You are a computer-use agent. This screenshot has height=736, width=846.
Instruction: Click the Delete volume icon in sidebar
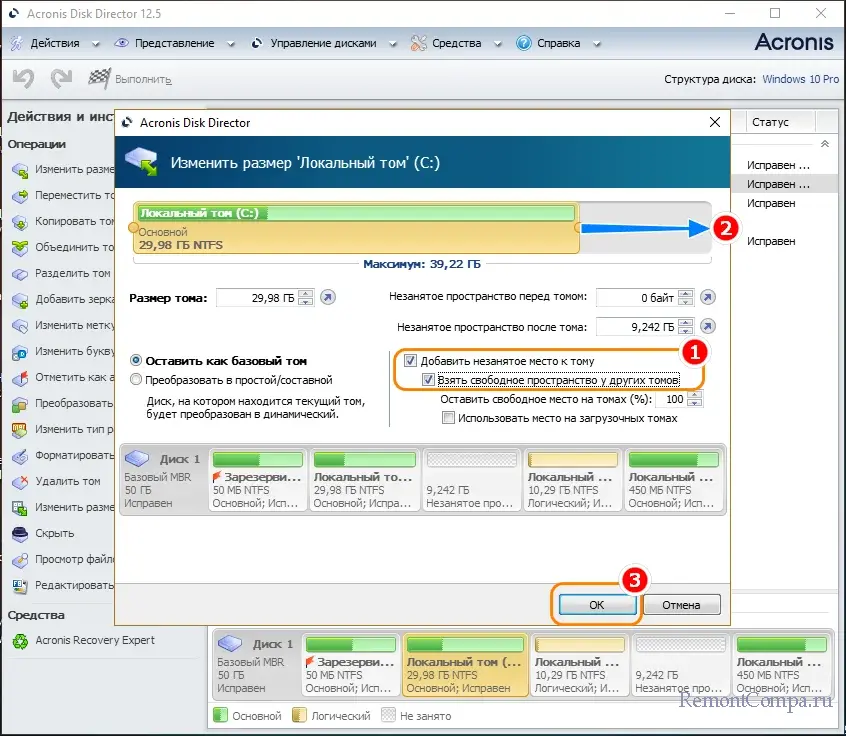tap(20, 482)
